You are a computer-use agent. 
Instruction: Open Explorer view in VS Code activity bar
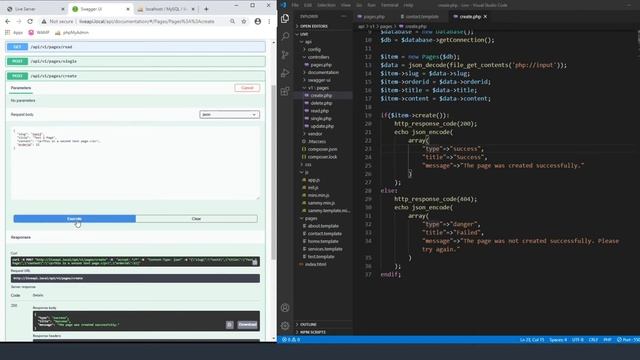coord(285,18)
